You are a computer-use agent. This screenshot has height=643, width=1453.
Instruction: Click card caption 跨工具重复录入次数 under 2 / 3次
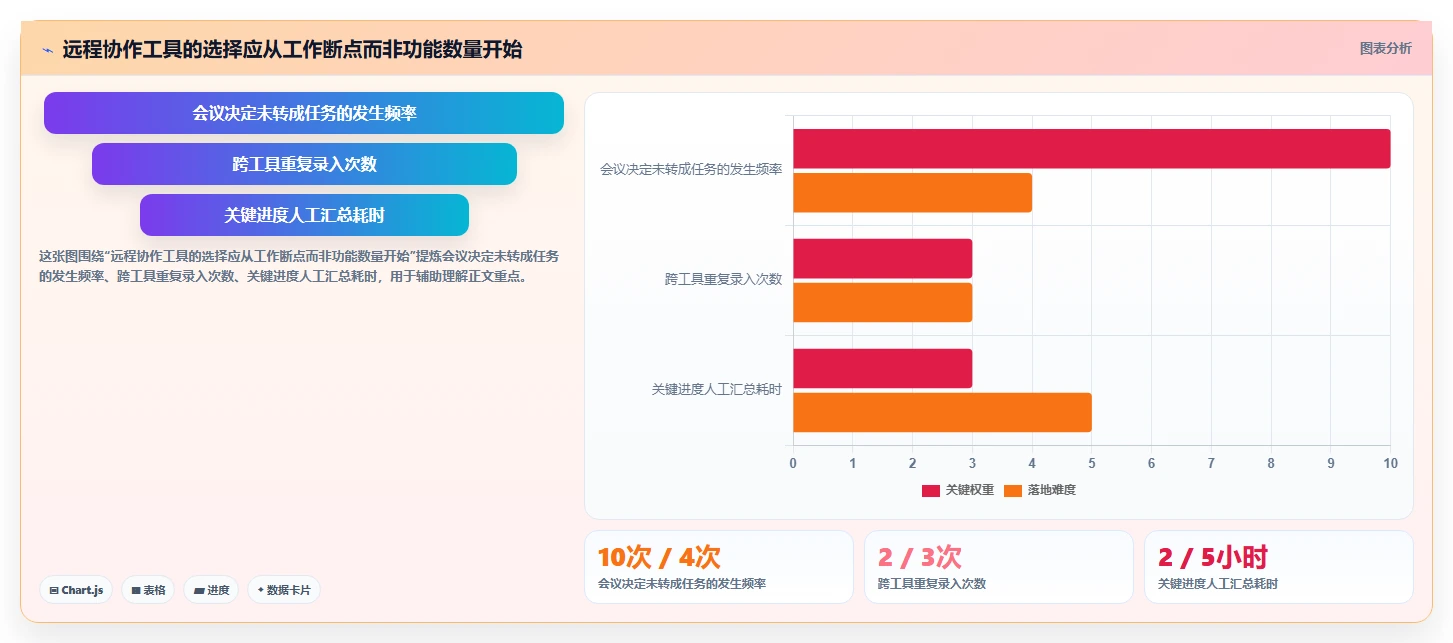point(932,584)
